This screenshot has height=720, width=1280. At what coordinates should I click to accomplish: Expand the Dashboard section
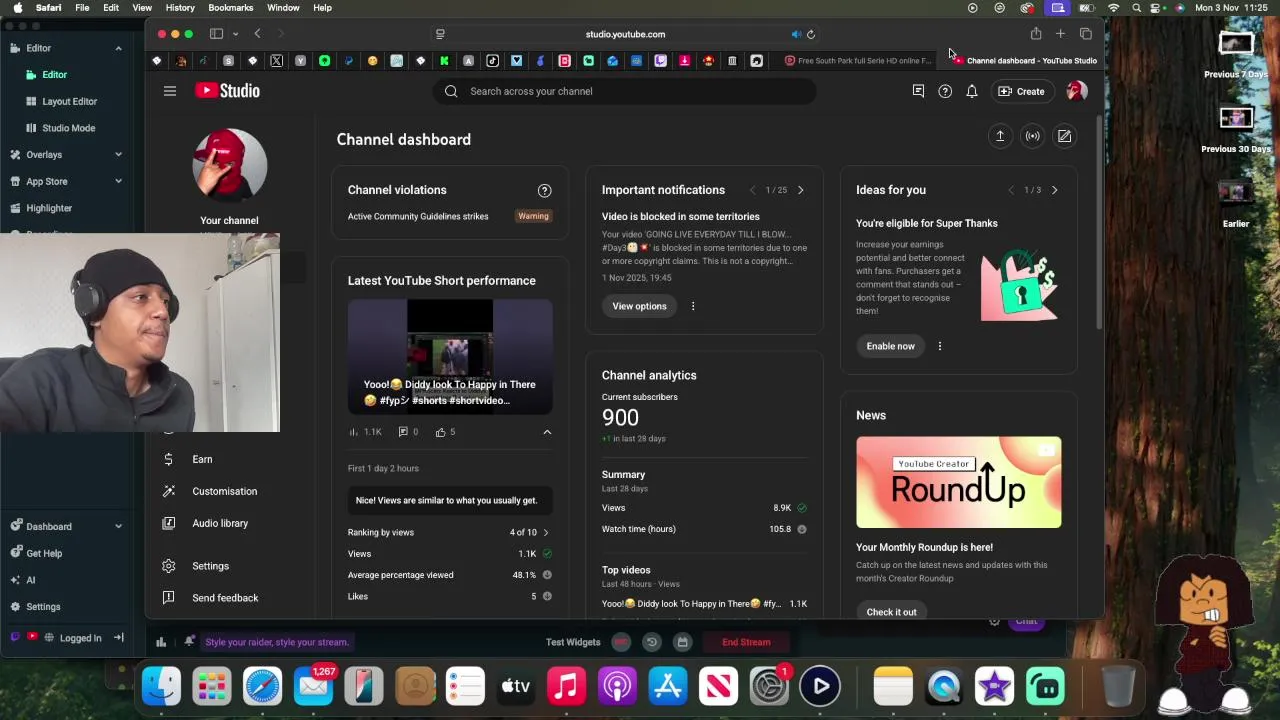tap(118, 527)
